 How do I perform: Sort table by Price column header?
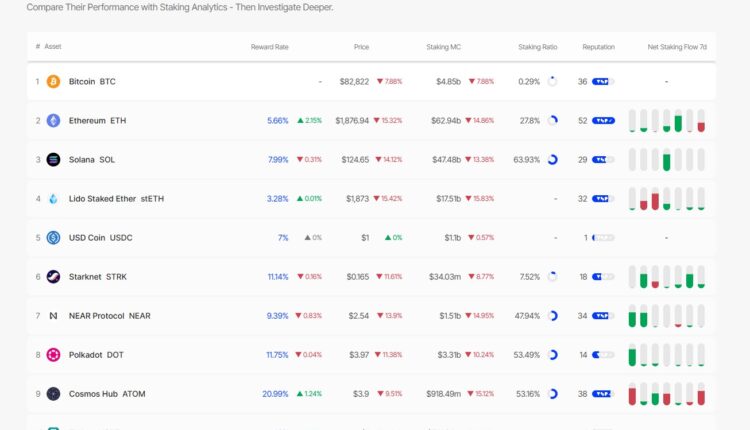tap(360, 47)
